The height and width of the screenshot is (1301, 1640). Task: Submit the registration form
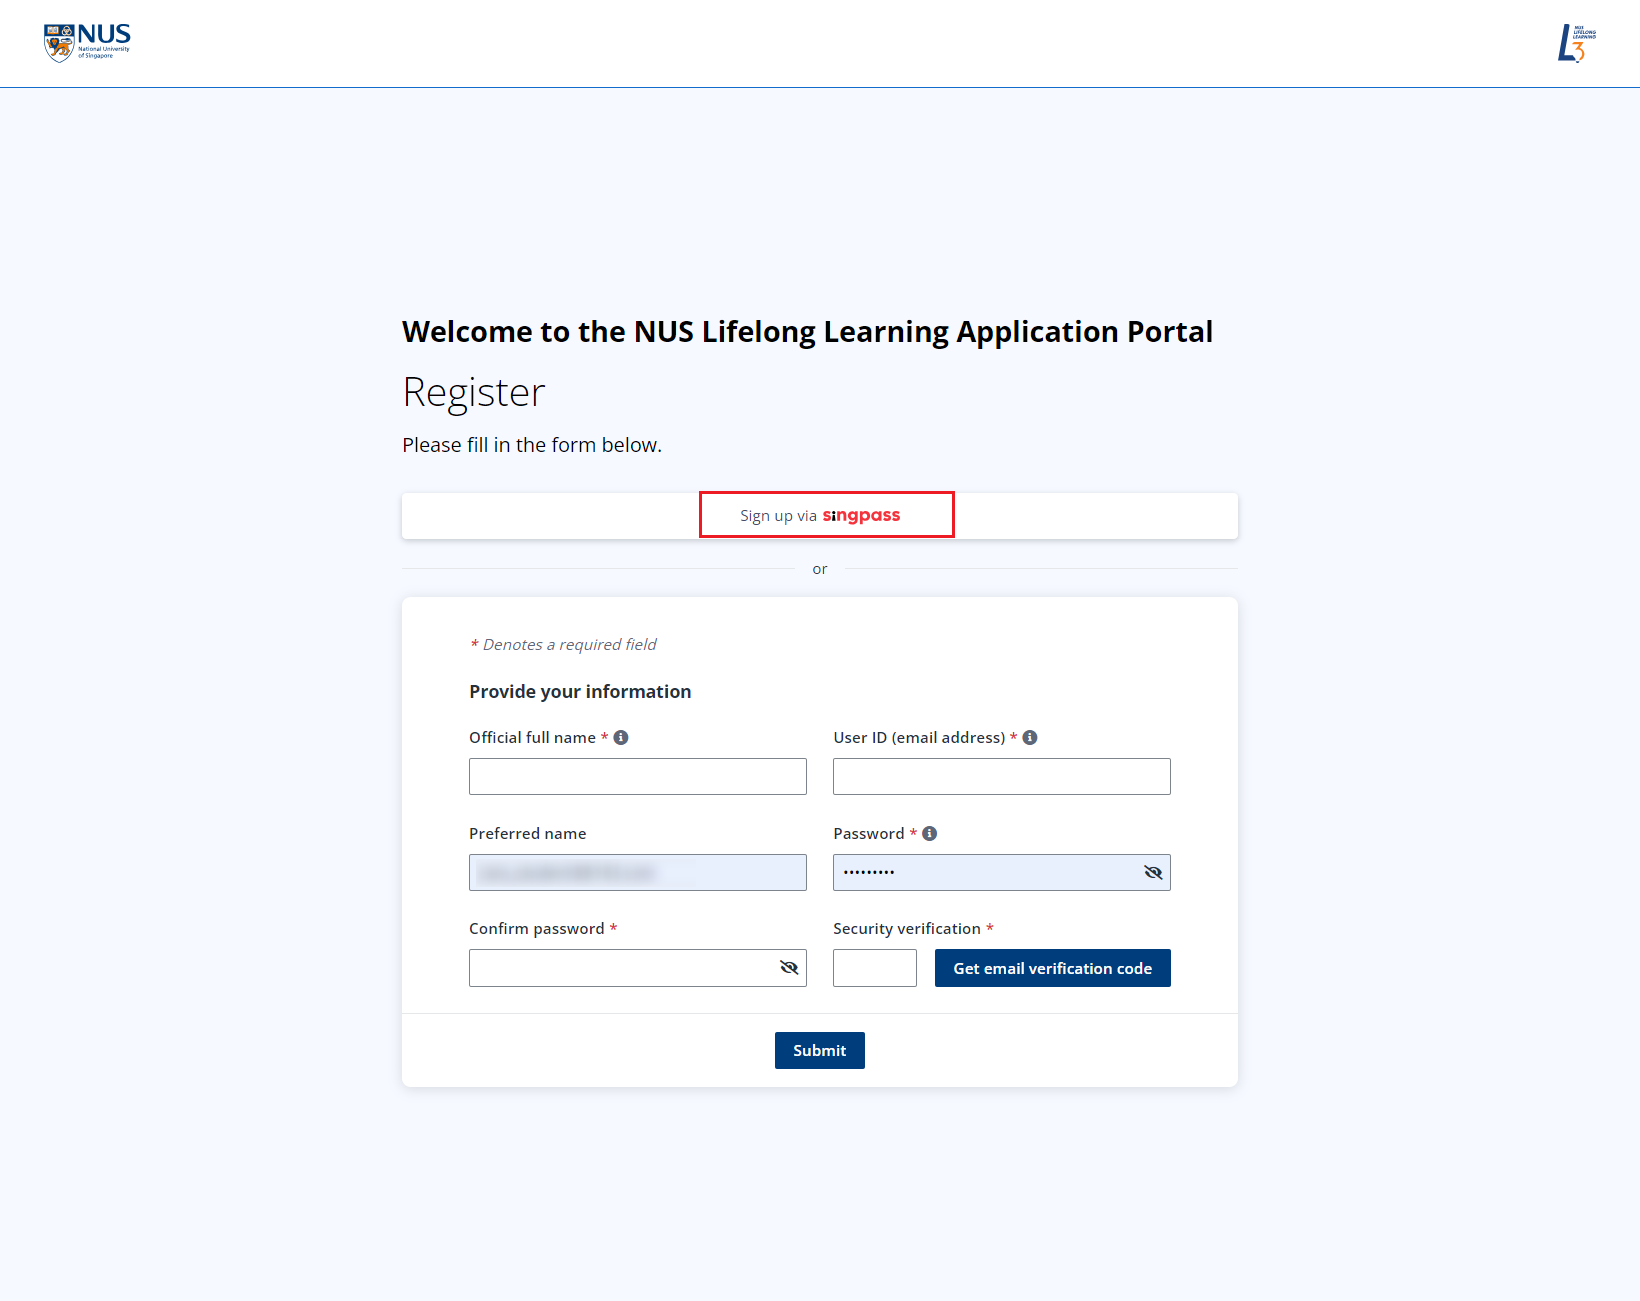point(820,1050)
